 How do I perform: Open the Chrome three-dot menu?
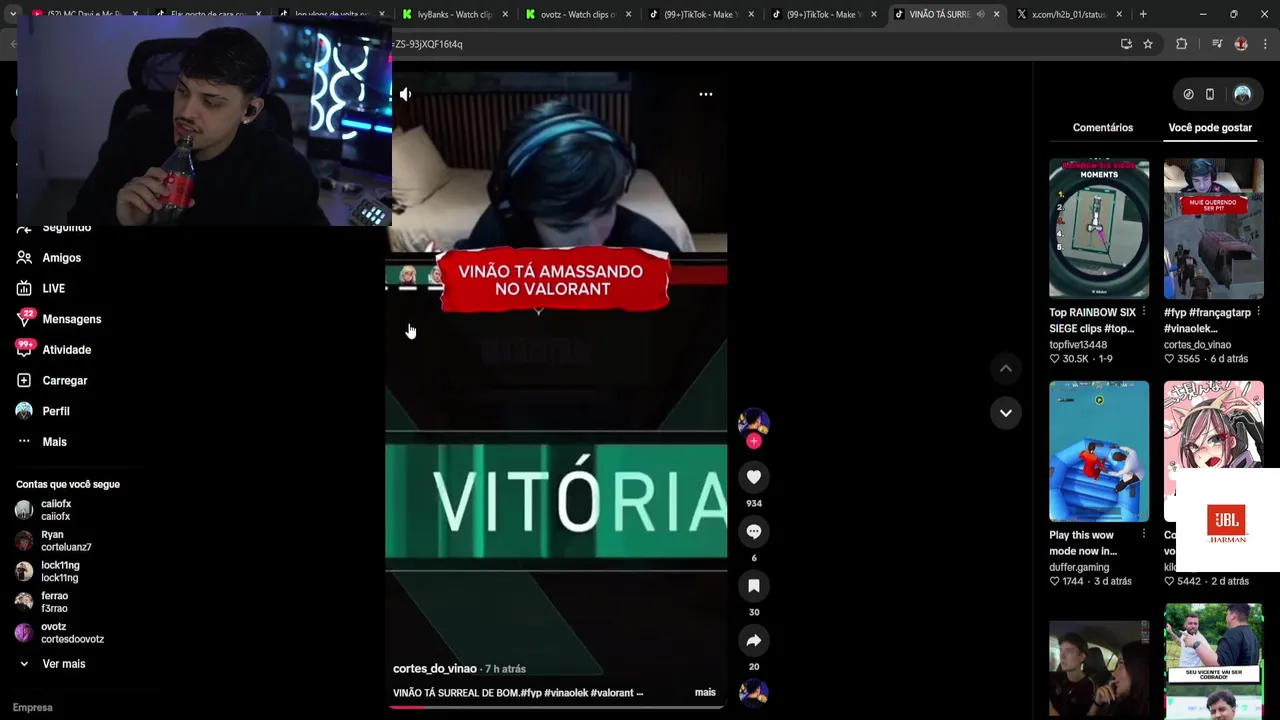pyautogui.click(x=1266, y=44)
